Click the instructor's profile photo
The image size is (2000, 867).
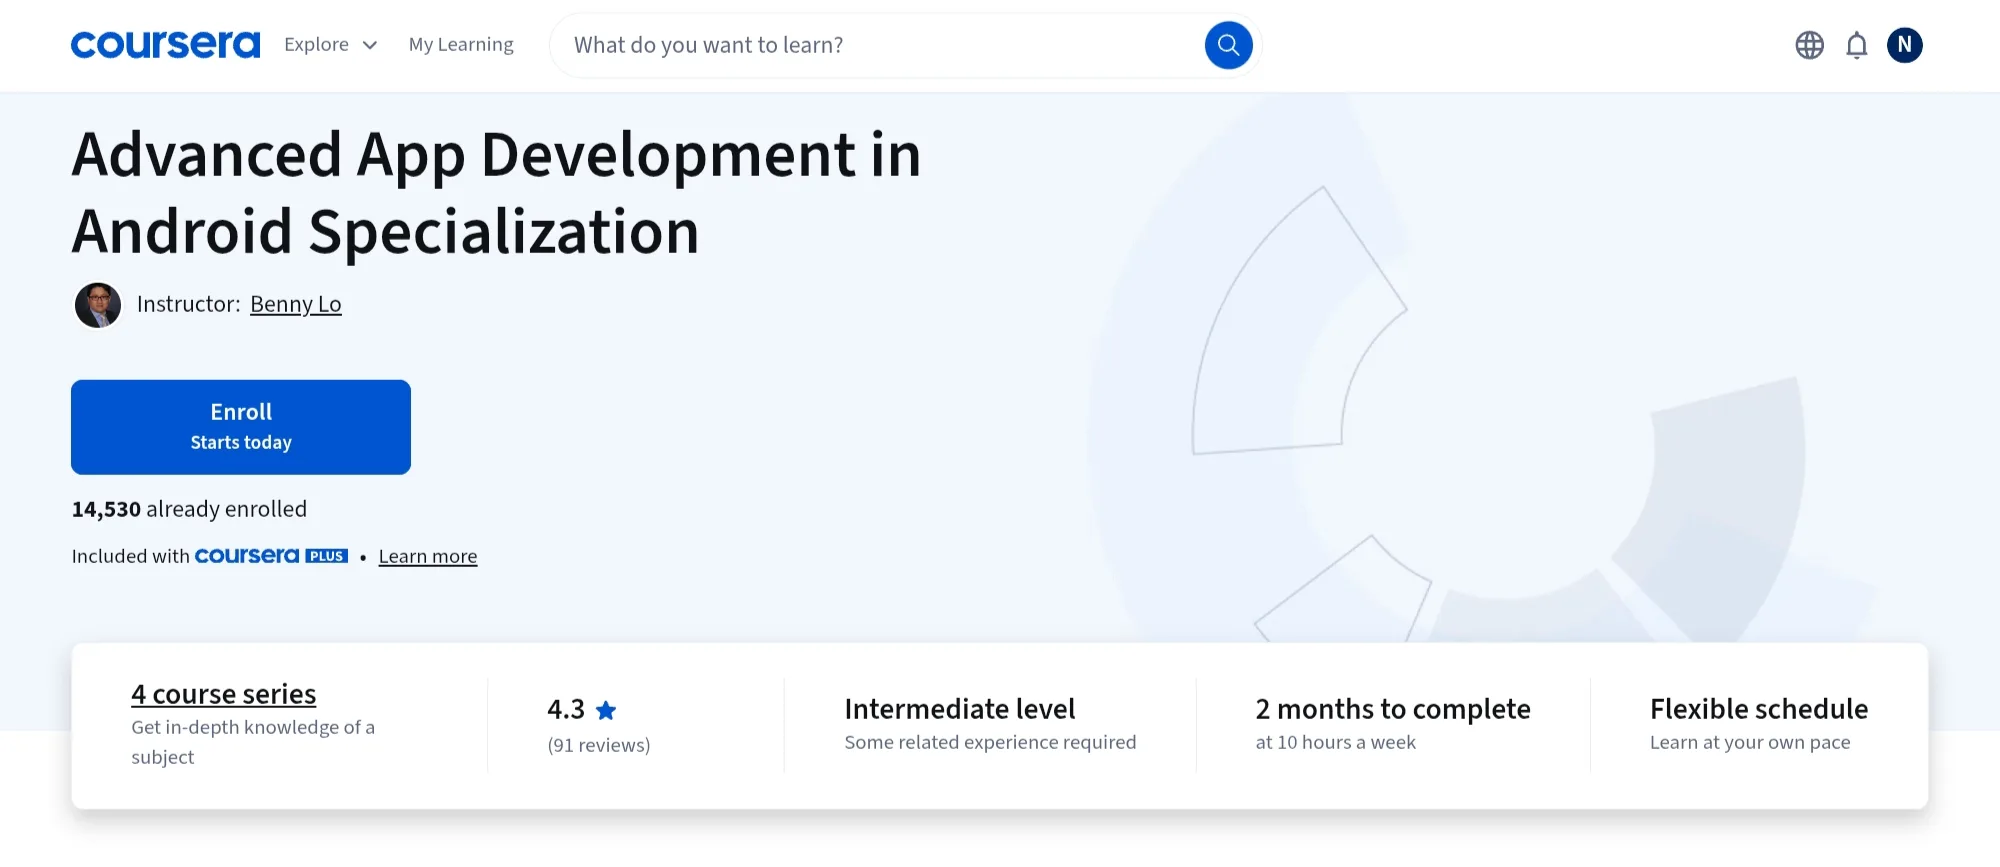point(98,305)
